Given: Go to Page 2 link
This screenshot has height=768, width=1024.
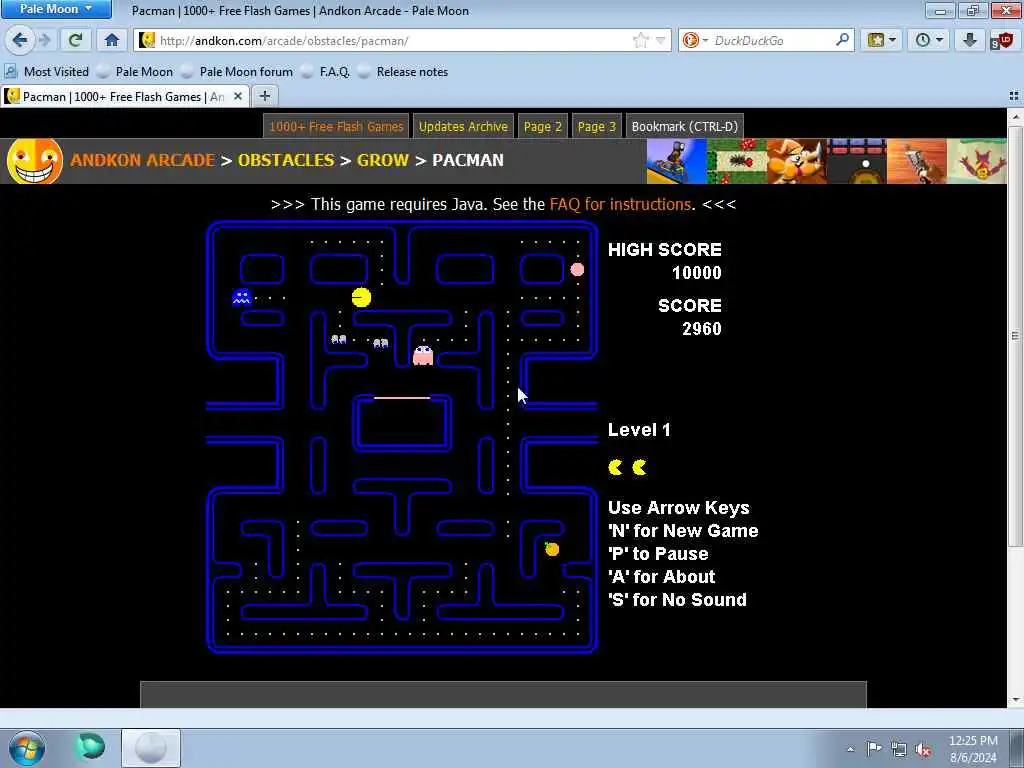Looking at the screenshot, I should pos(543,127).
